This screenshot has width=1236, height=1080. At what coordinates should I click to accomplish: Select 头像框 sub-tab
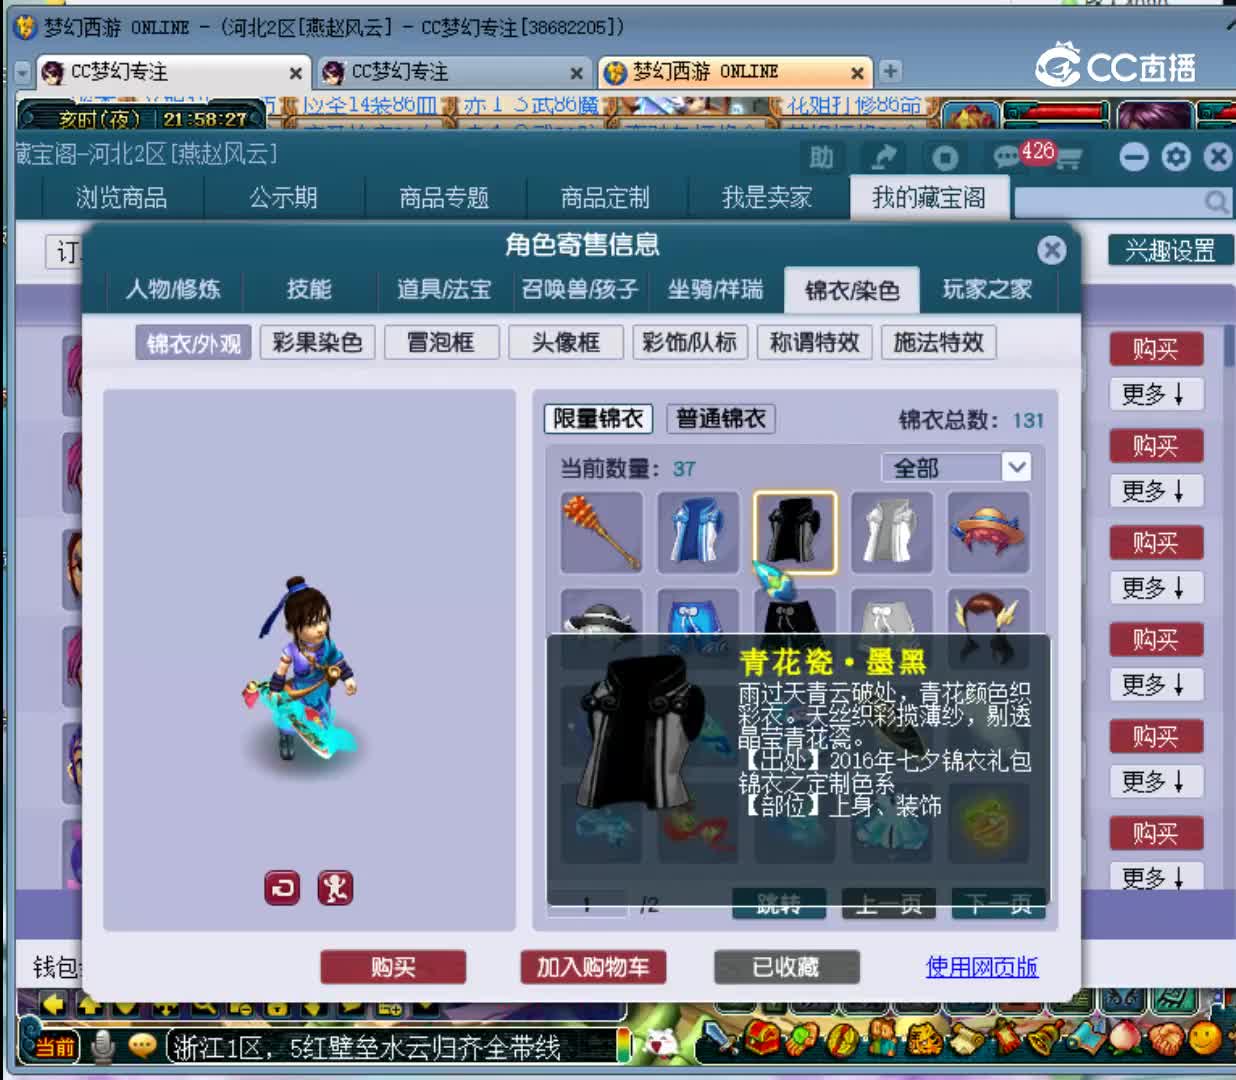coord(566,343)
